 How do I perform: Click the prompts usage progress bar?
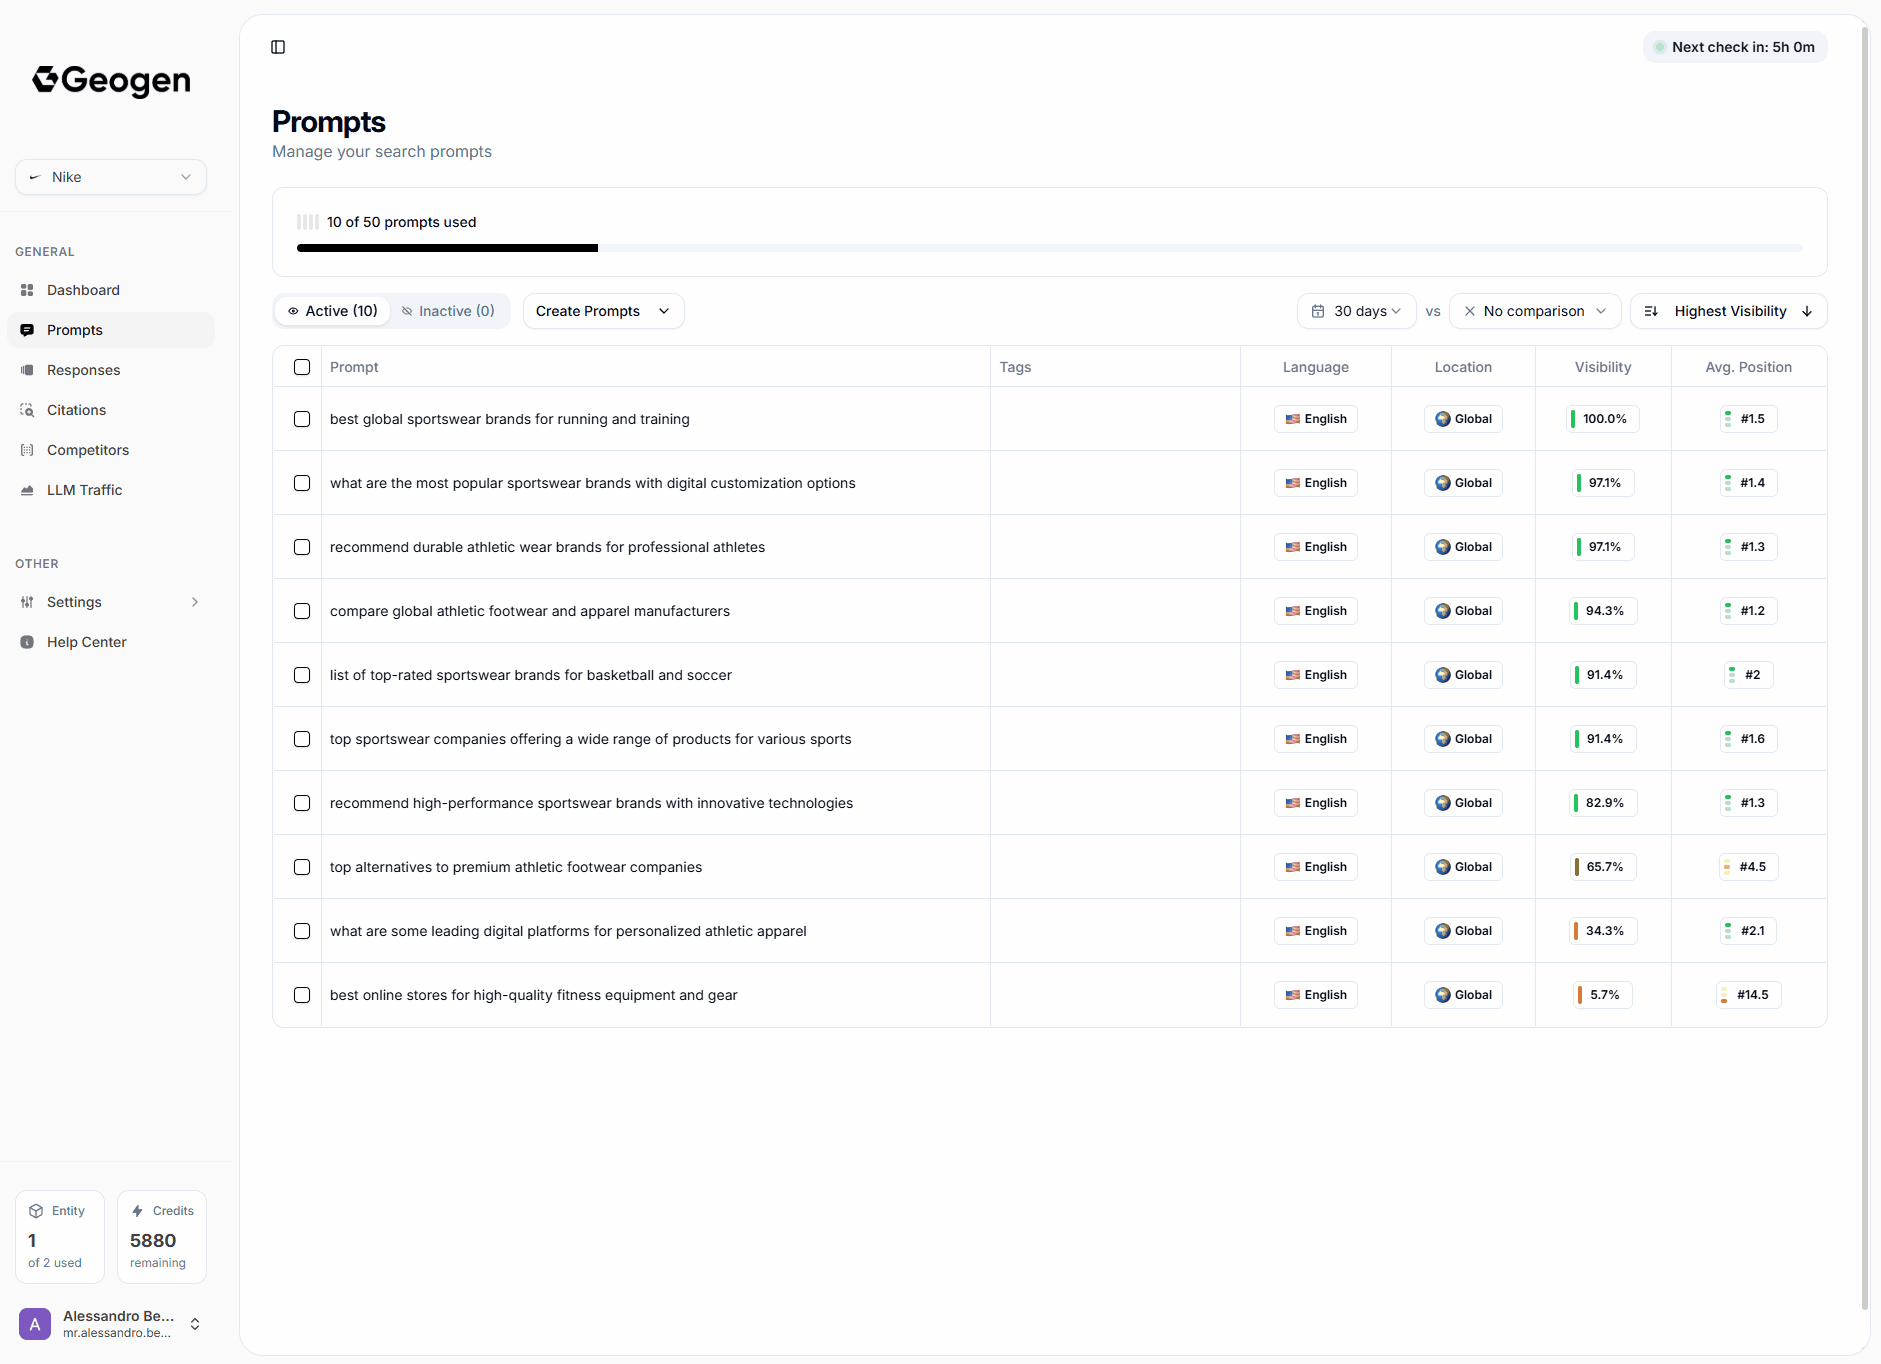(x=1049, y=248)
